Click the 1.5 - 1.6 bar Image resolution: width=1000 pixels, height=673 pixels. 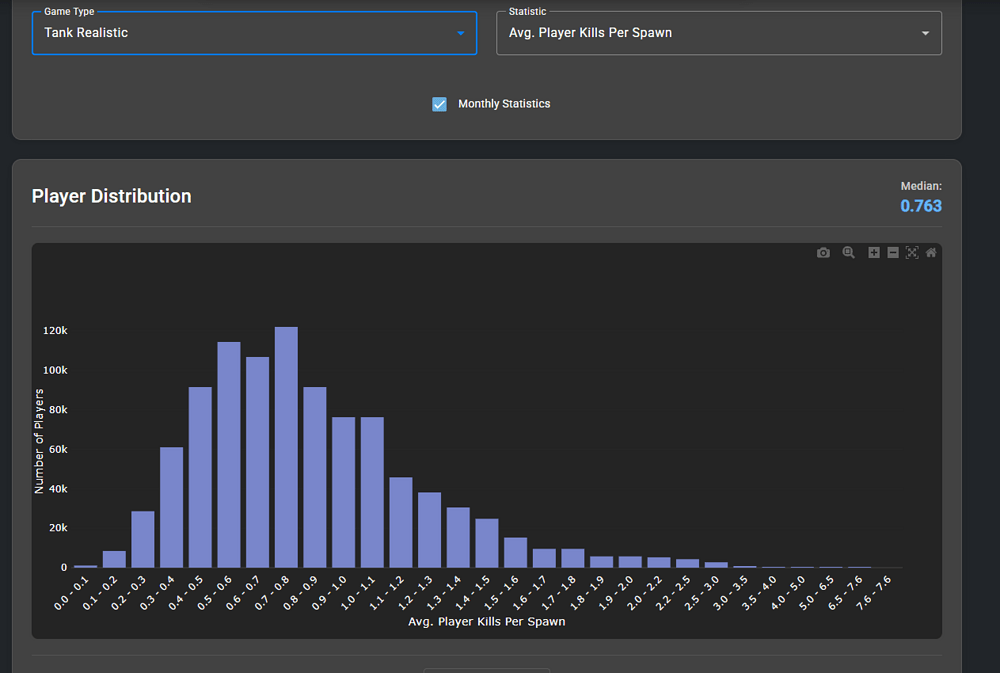516,552
